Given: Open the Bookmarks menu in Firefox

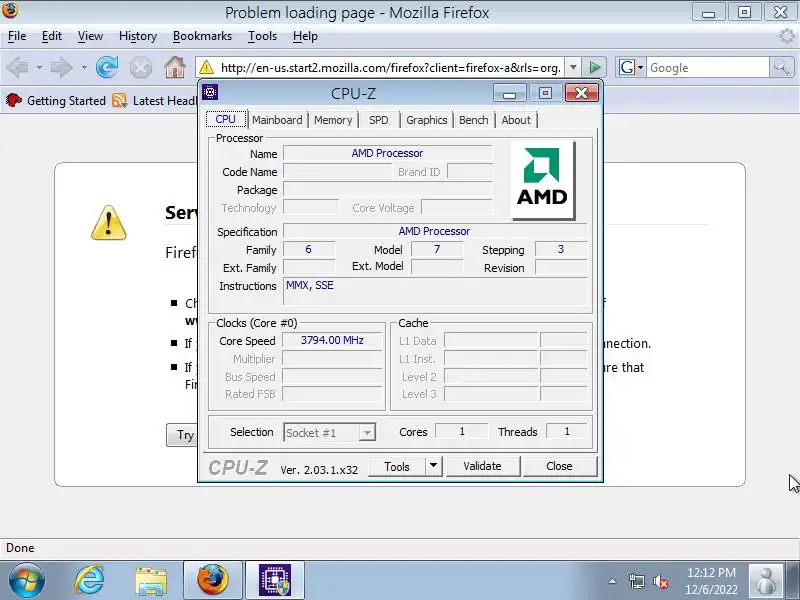Looking at the screenshot, I should point(202,36).
